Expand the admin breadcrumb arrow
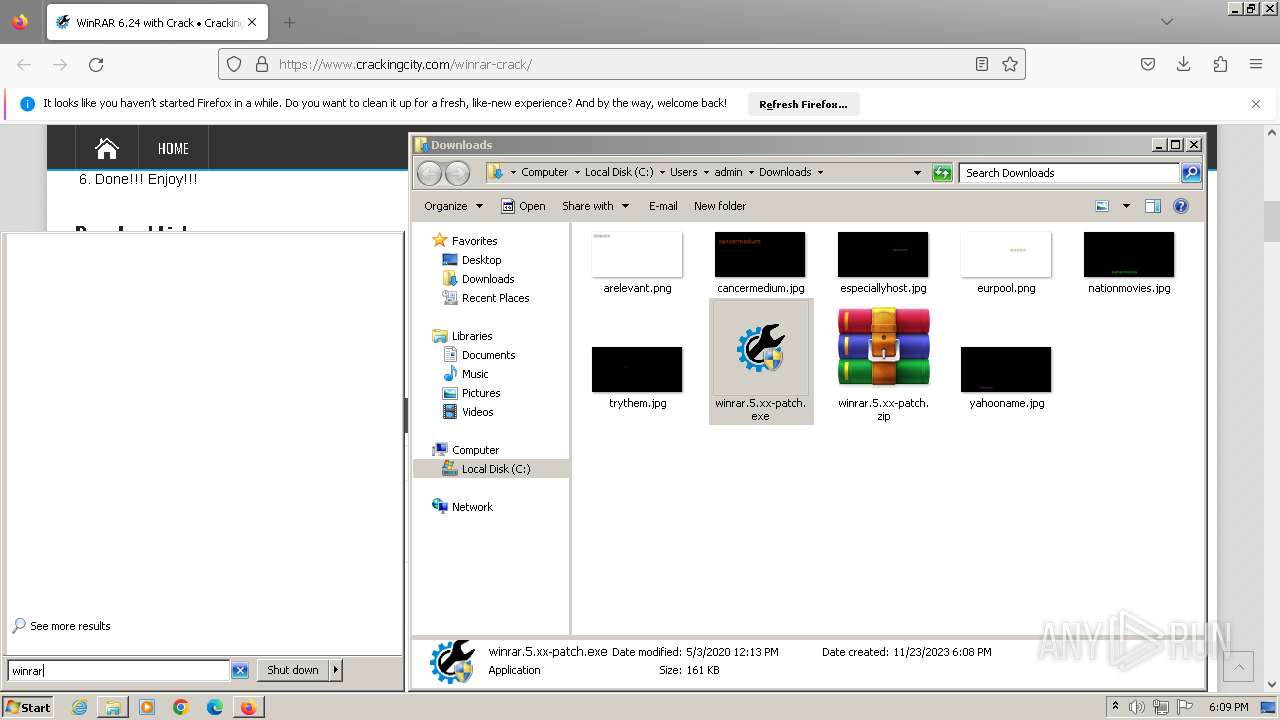1280x720 pixels. pos(751,172)
